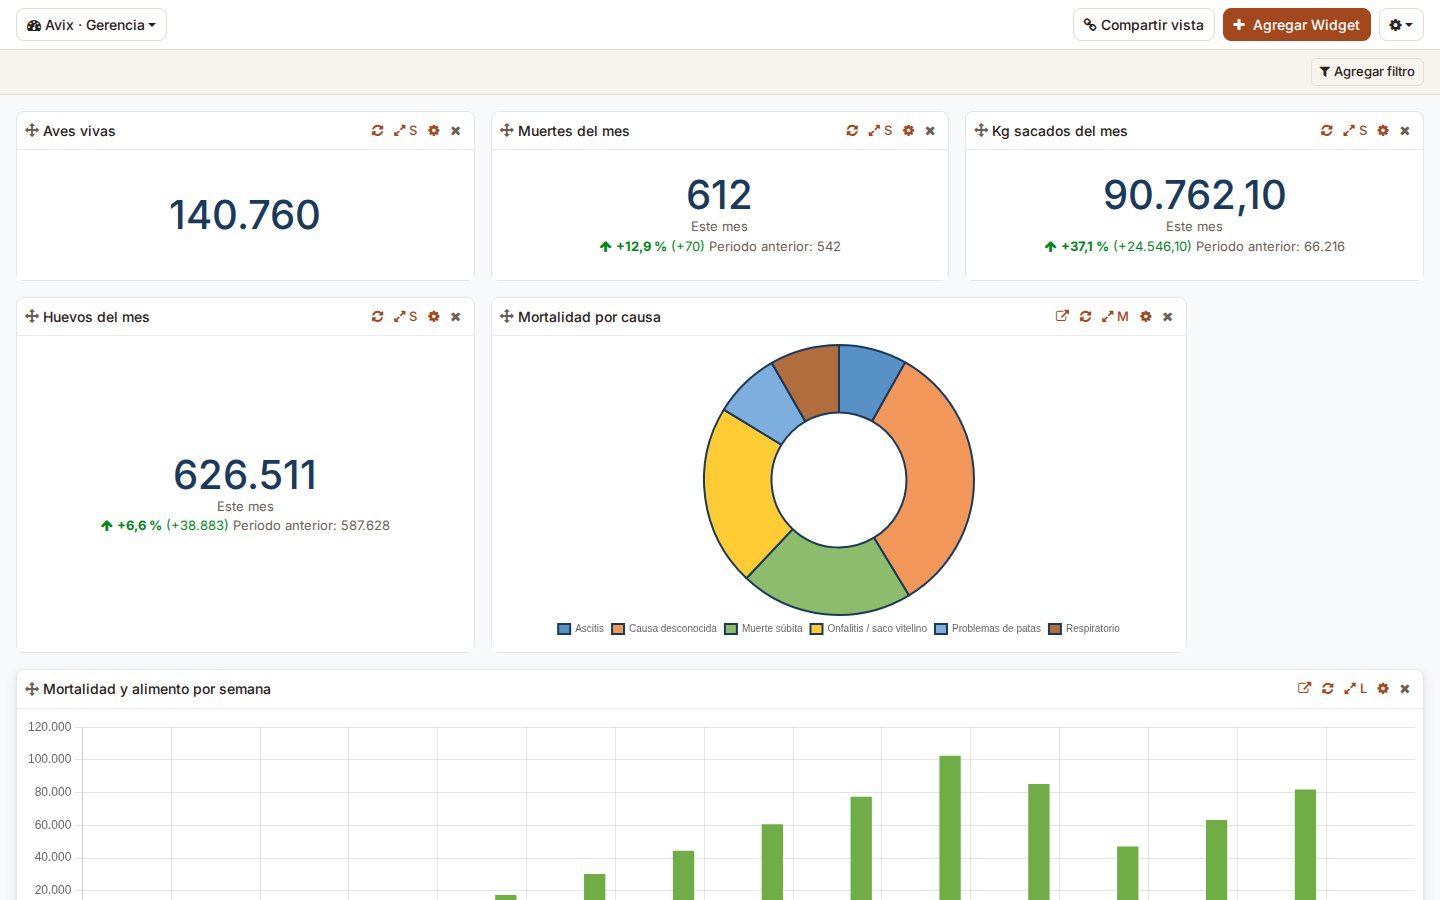The width and height of the screenshot is (1440, 900).
Task: Grab the move handle of Aves vivas widget
Action: click(32, 131)
